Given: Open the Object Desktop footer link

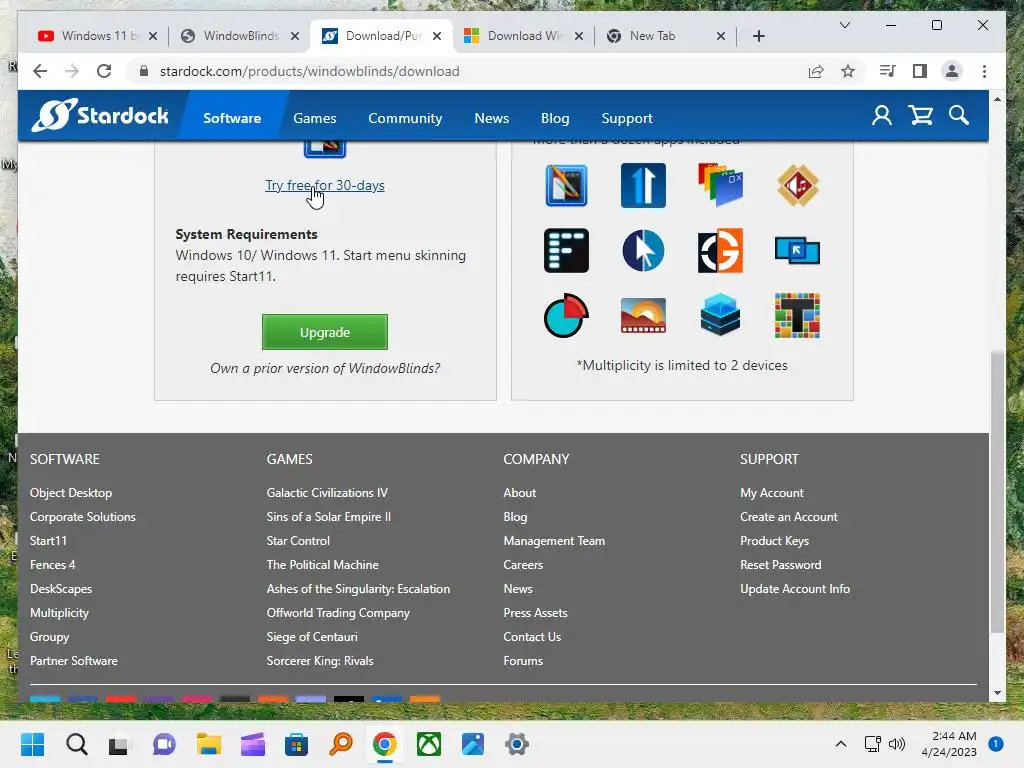Looking at the screenshot, I should (71, 493).
